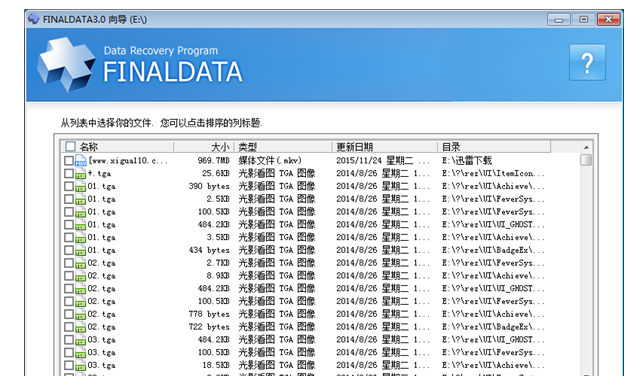The height and width of the screenshot is (376, 631).
Task: Click file icon of 02.tga 722 bytes
Action: point(80,327)
